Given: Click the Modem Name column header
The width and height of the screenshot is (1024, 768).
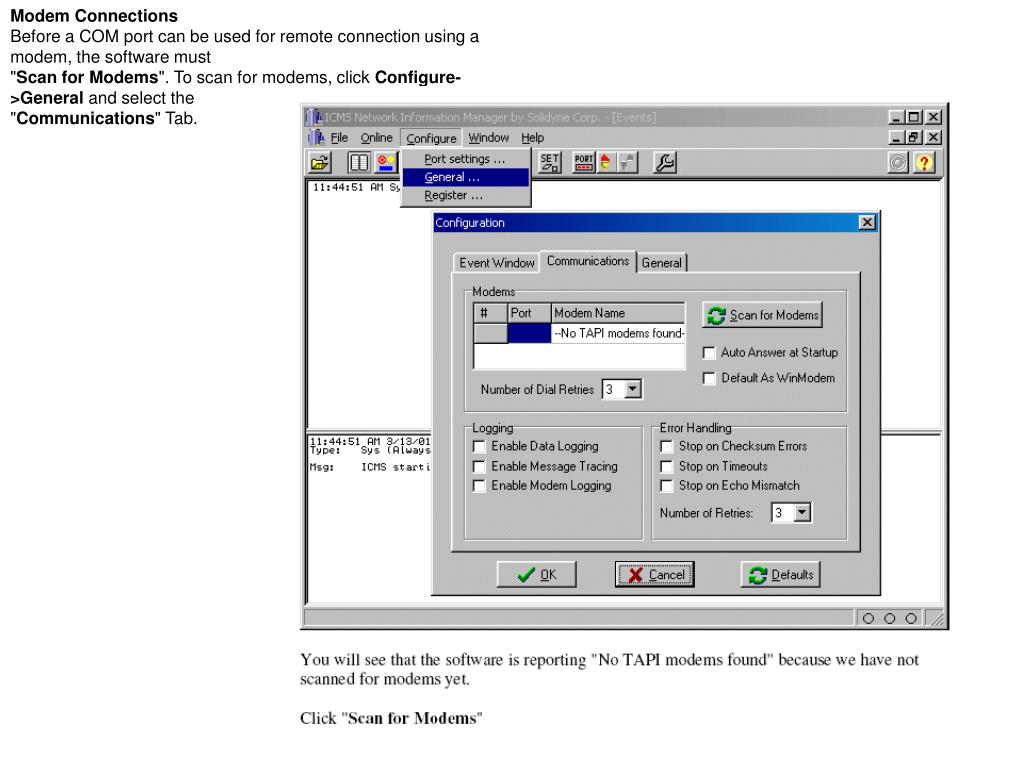Looking at the screenshot, I should (x=618, y=313).
